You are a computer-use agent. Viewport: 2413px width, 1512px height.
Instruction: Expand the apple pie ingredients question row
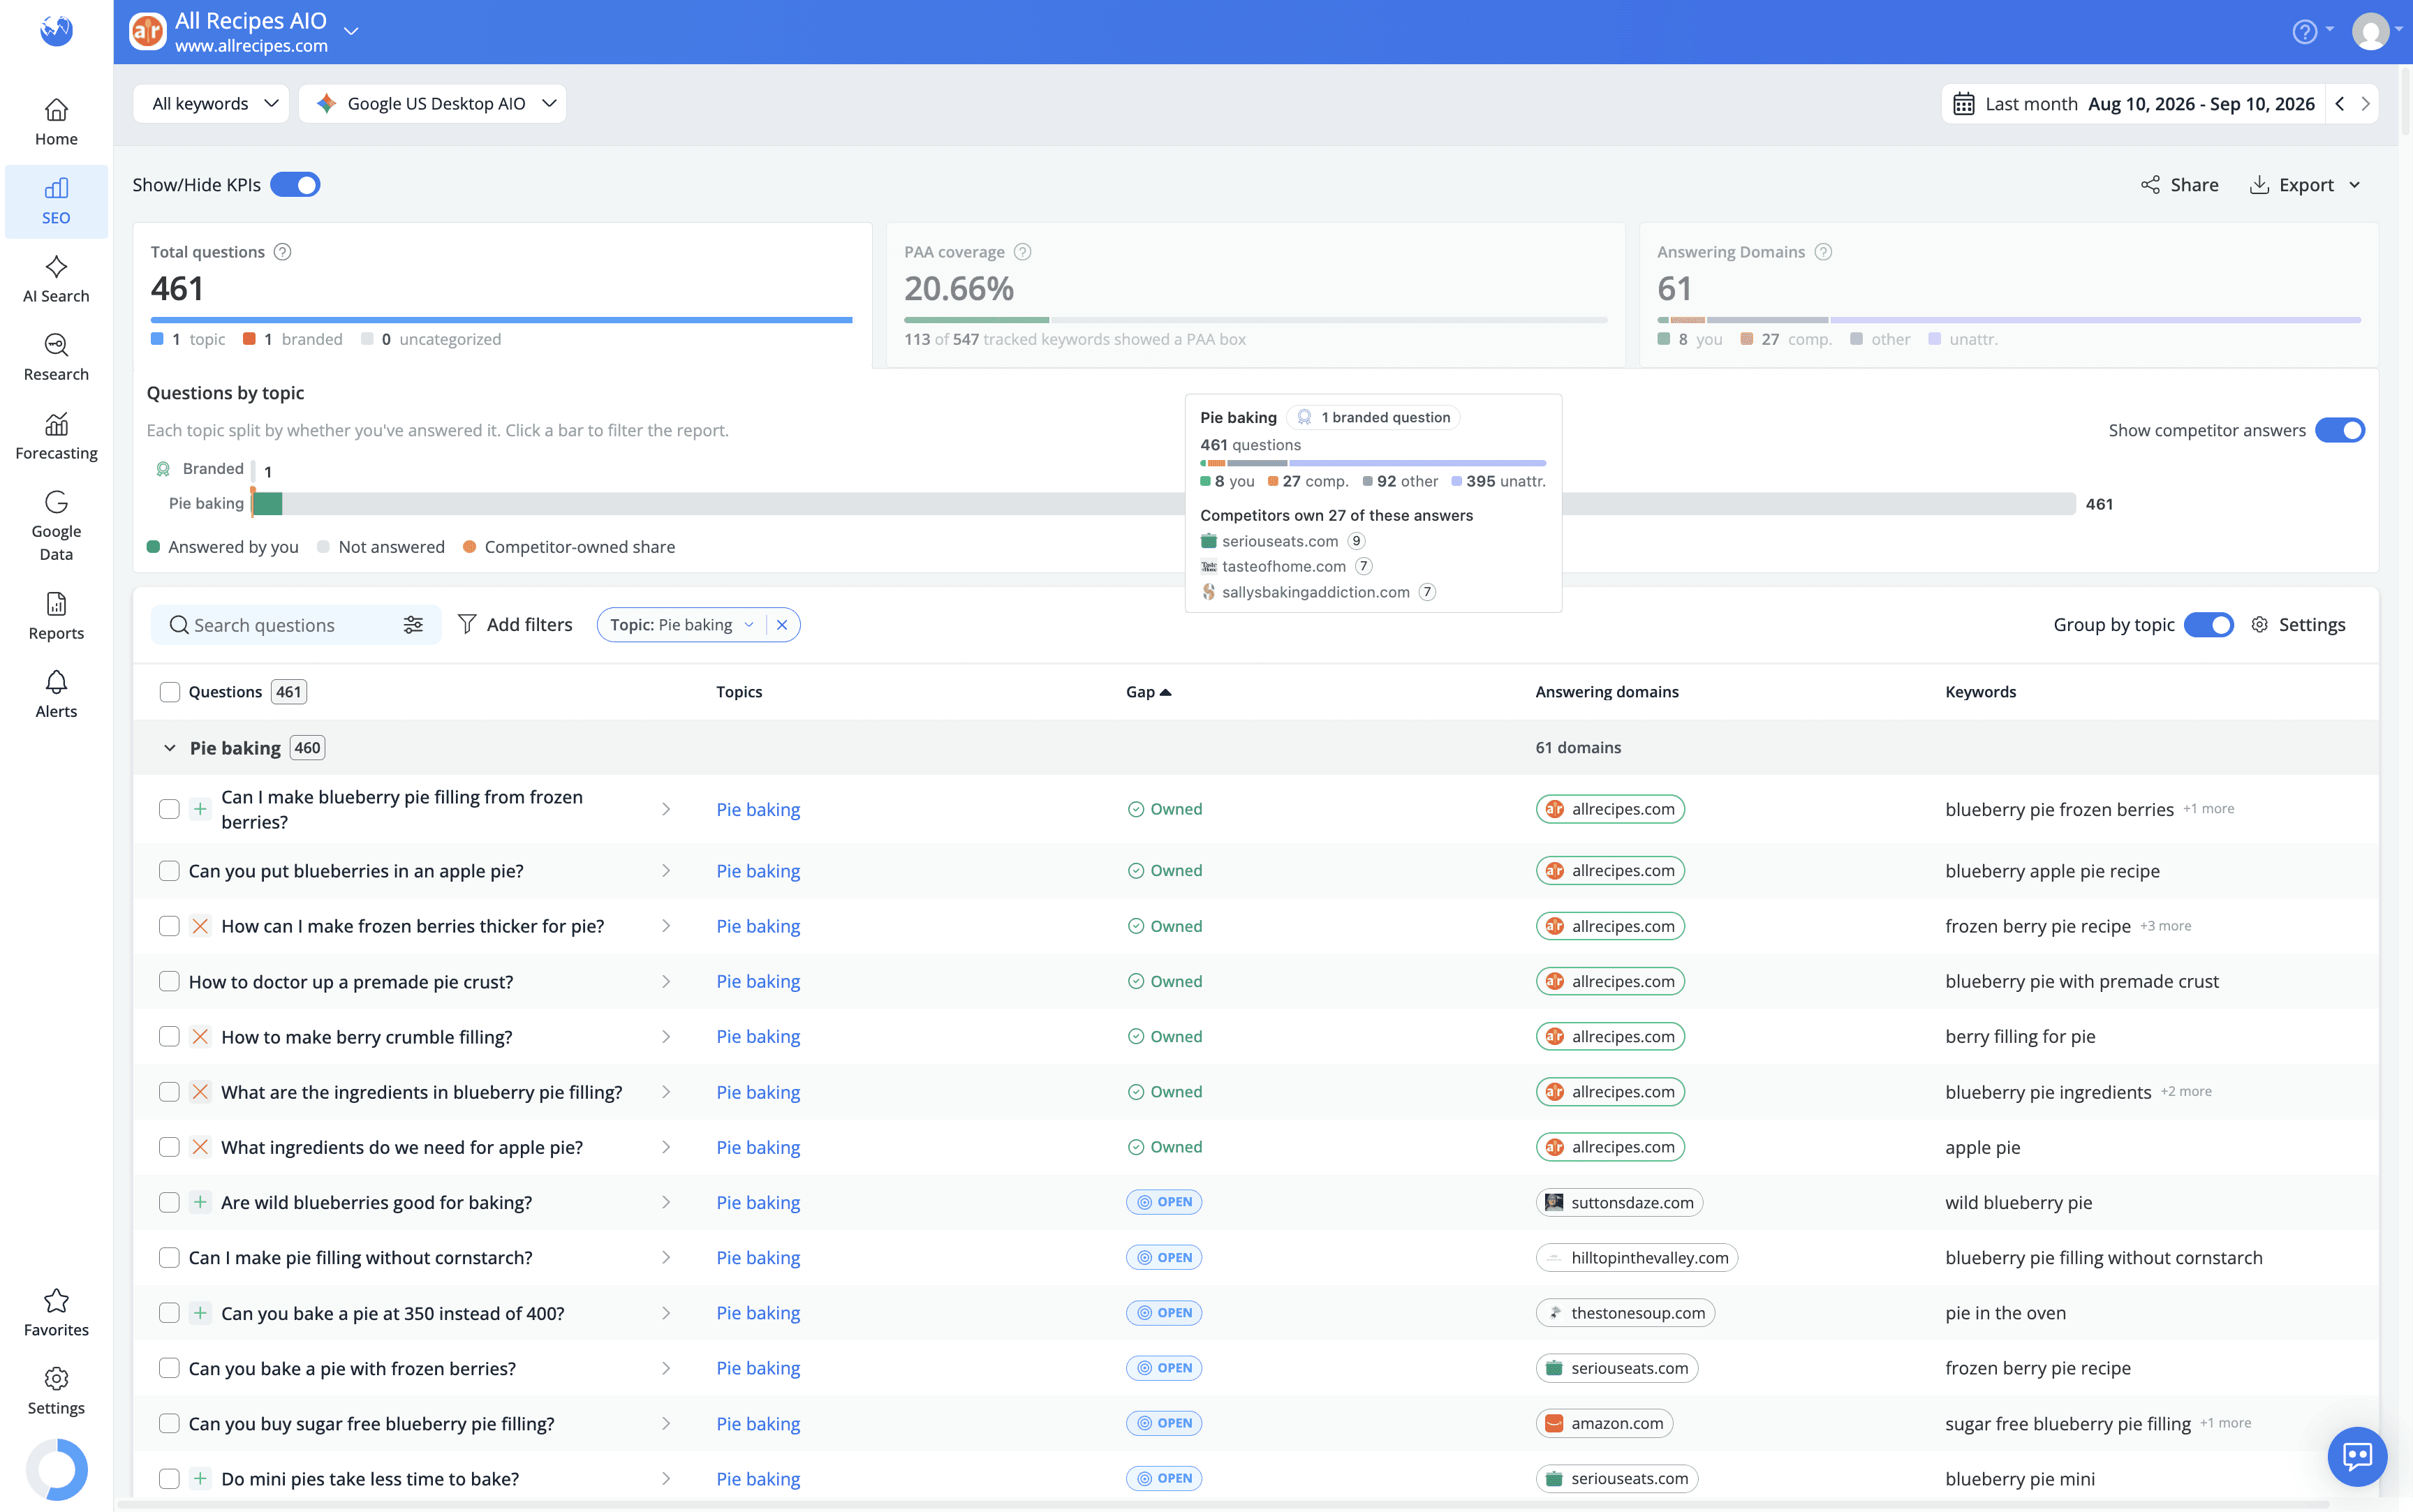(666, 1147)
